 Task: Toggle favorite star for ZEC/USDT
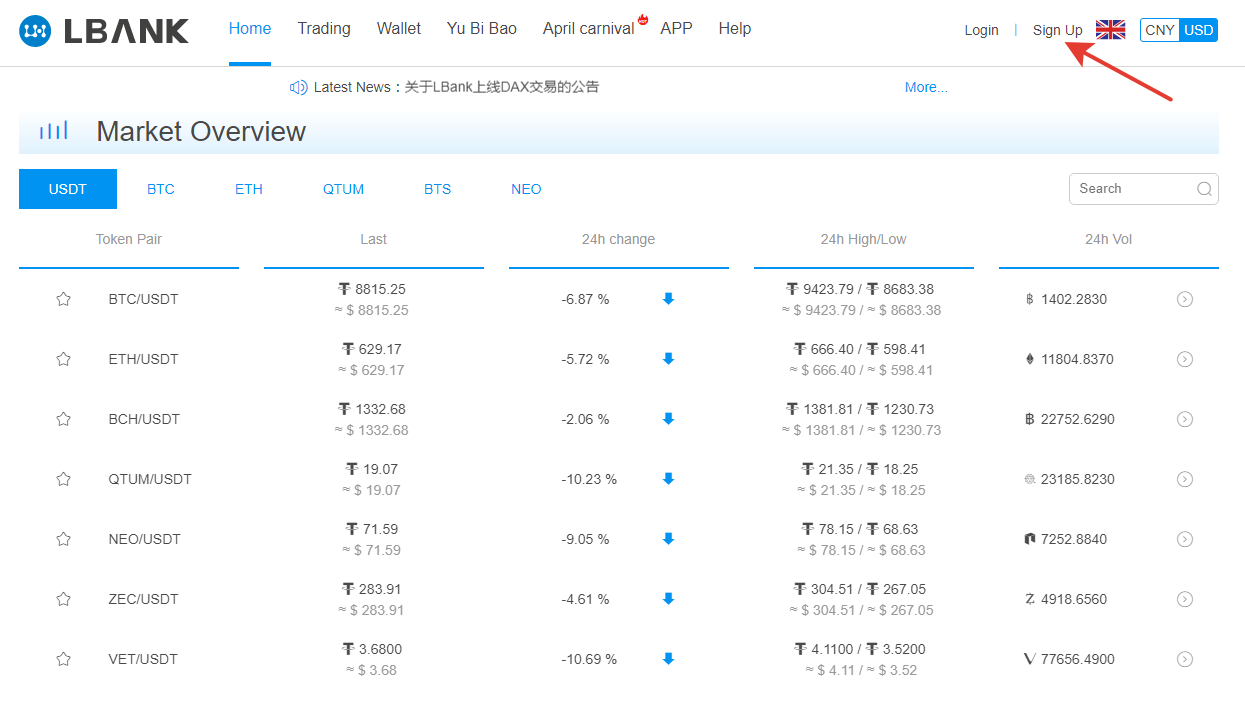pos(64,599)
